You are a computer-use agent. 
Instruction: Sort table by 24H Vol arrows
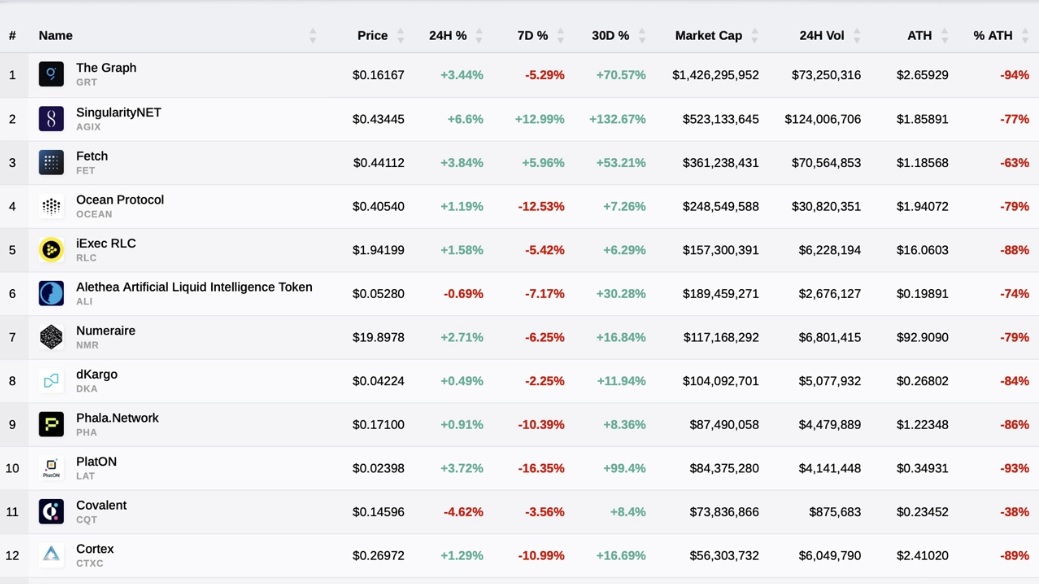click(857, 36)
